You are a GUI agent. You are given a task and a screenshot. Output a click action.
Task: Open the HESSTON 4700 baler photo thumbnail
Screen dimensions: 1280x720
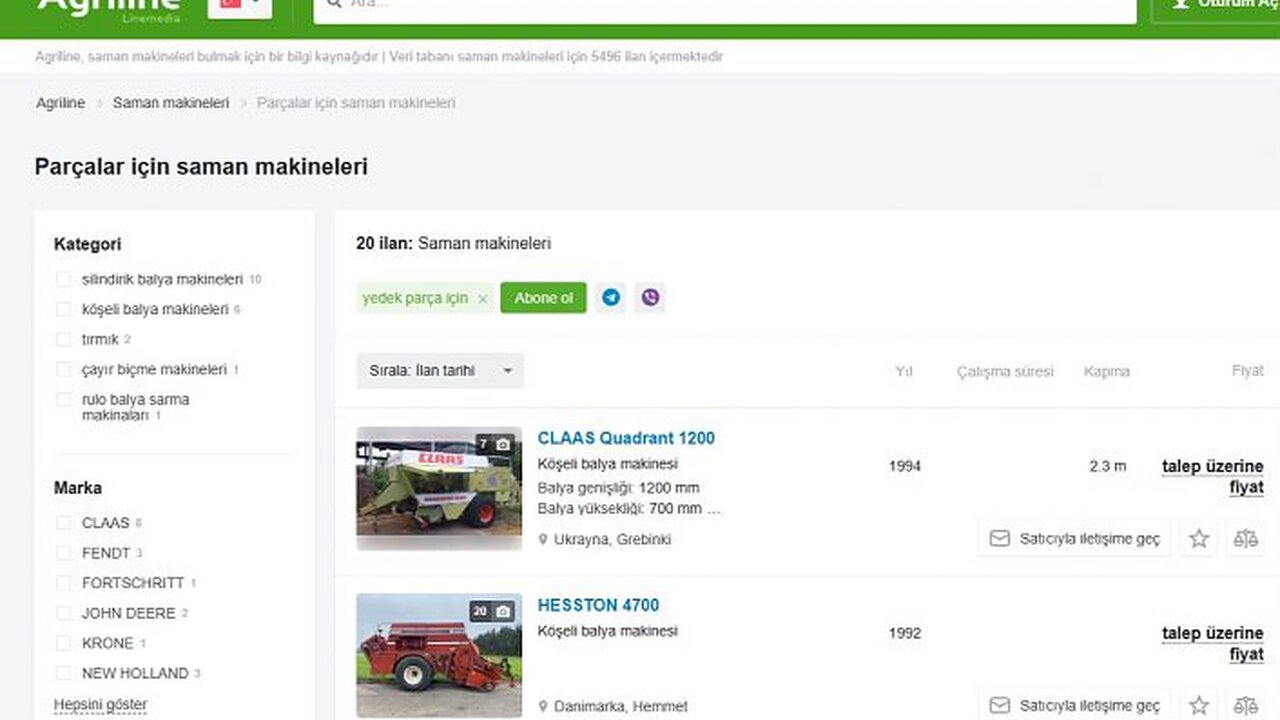[439, 655]
